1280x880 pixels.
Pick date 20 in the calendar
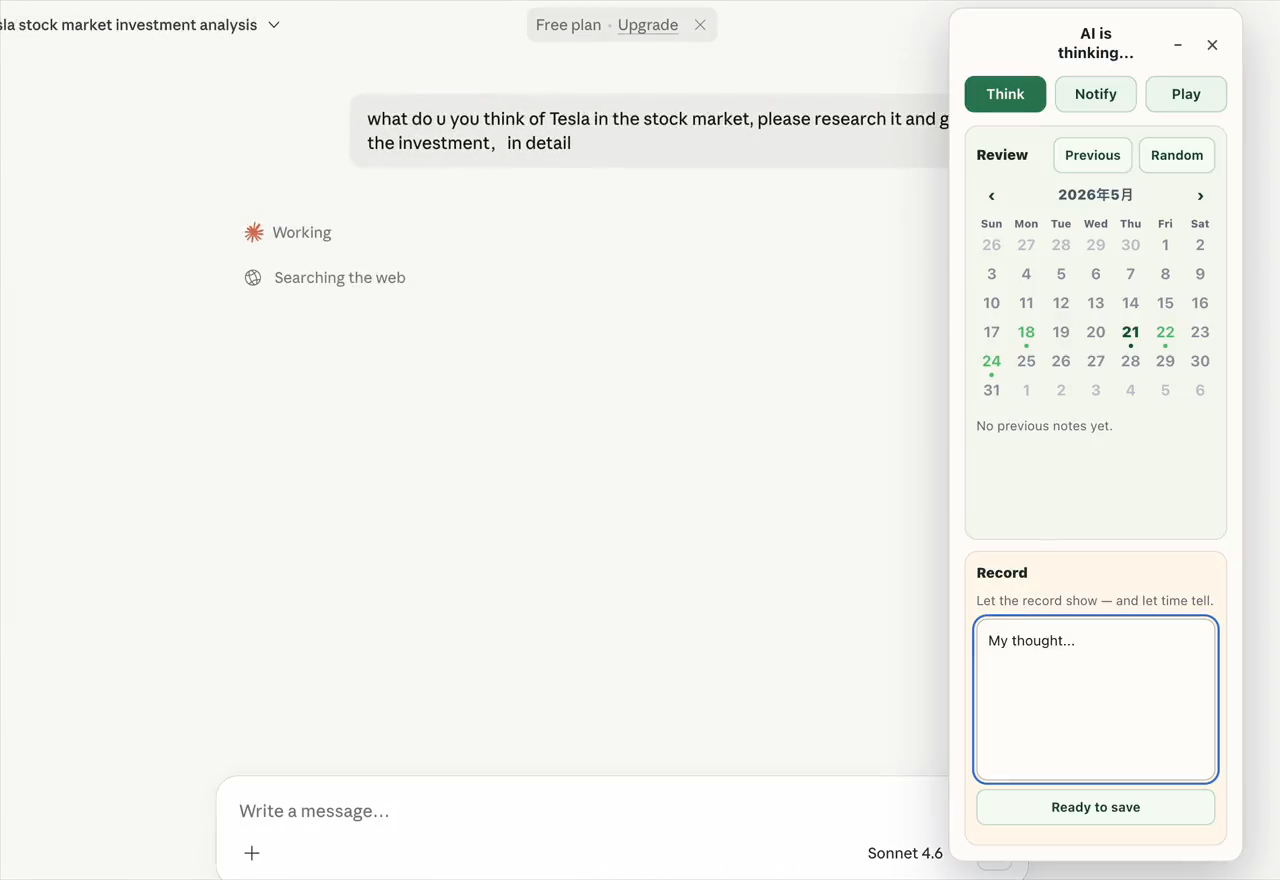point(1096,332)
